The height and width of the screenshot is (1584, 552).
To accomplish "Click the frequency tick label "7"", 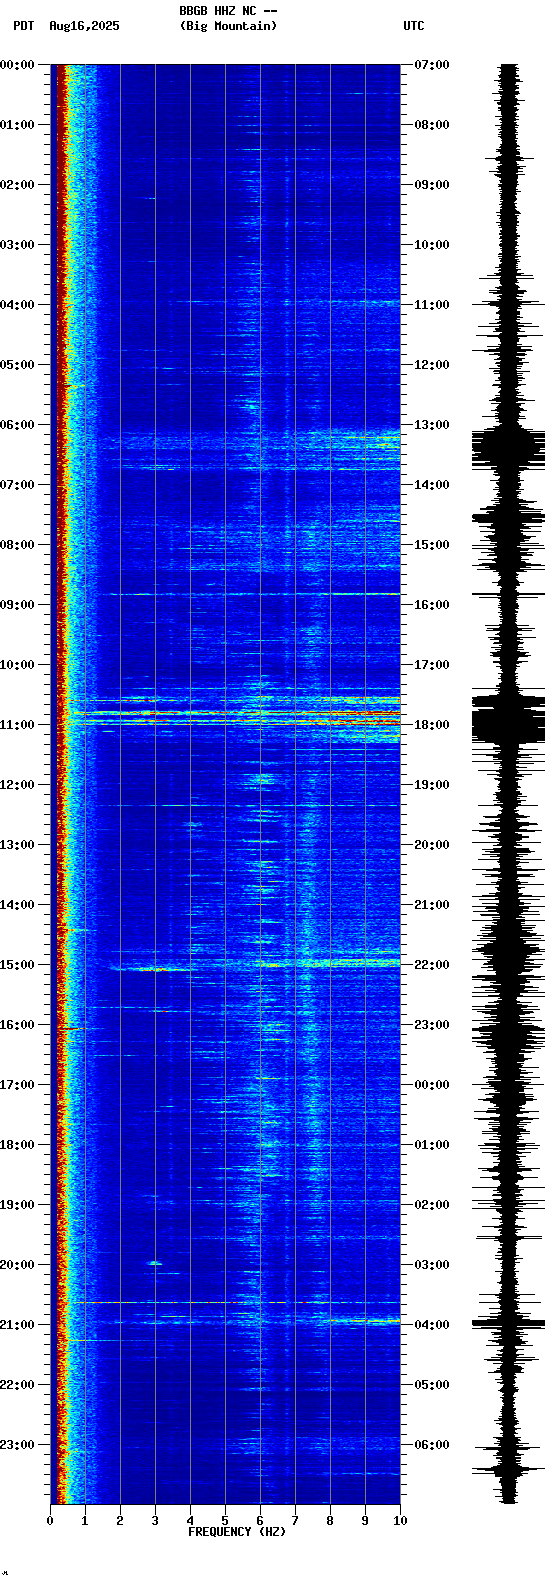I will (x=295, y=1521).
